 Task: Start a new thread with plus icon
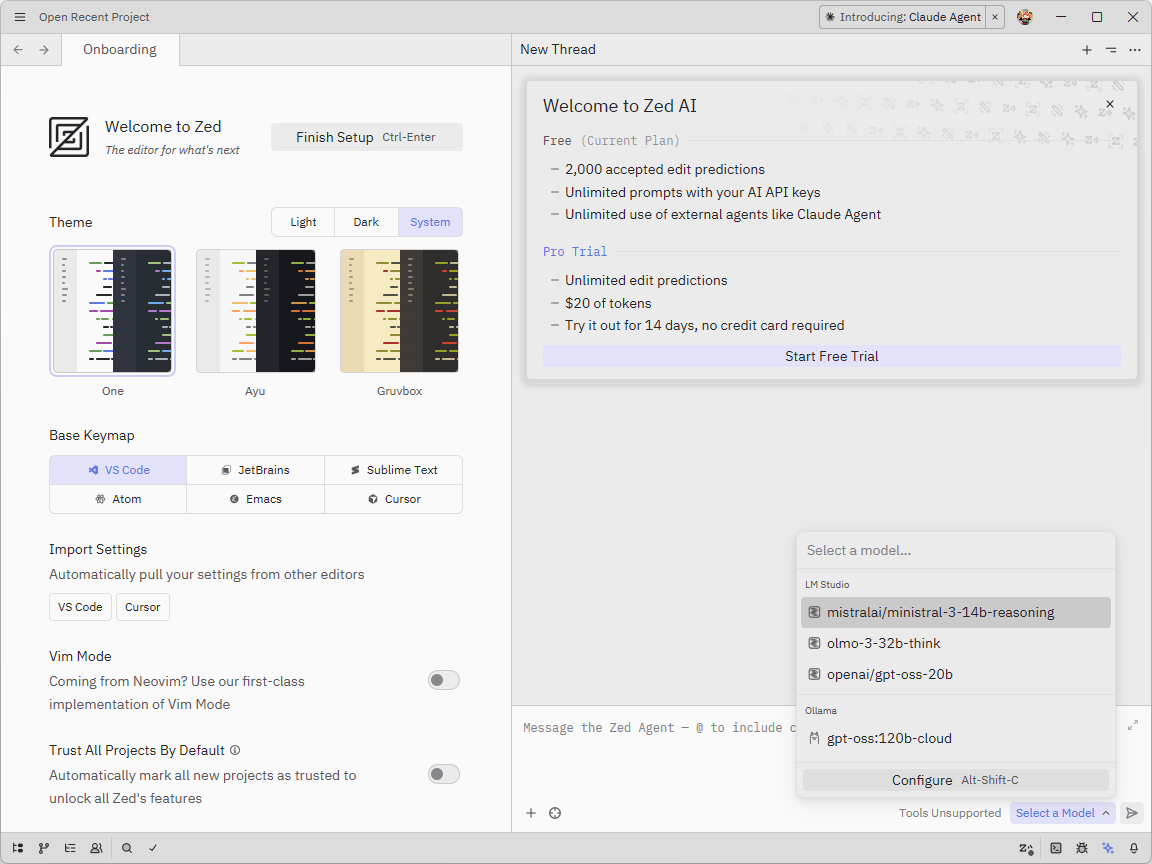coord(1087,50)
